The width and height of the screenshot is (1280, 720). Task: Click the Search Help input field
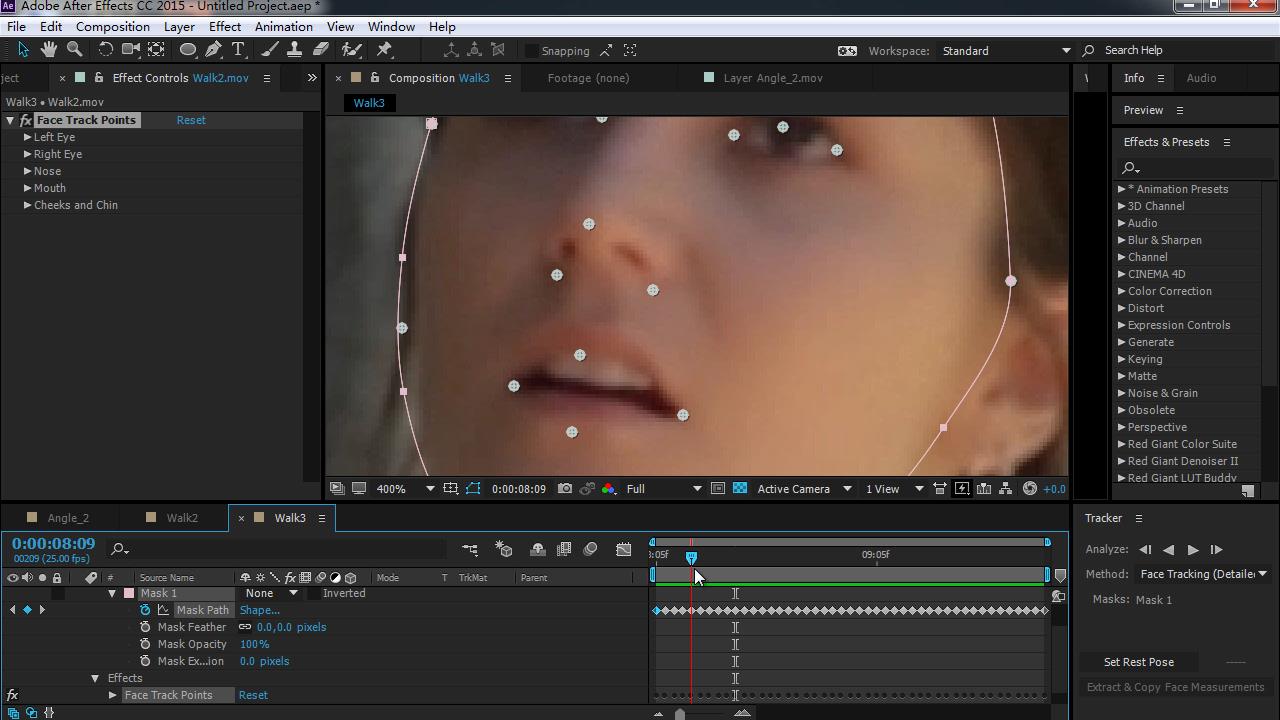coord(1188,51)
